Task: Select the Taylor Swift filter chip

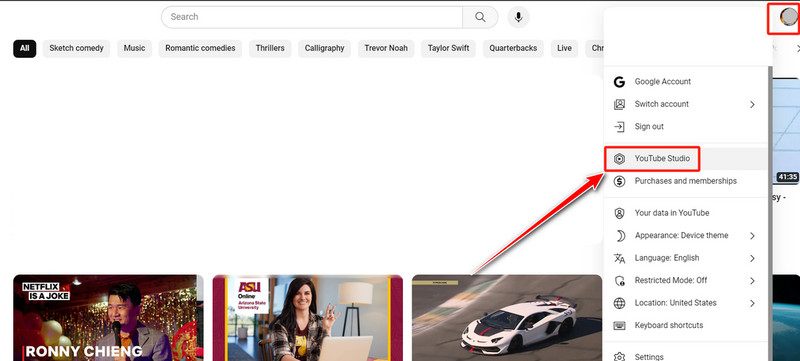Action: (448, 48)
